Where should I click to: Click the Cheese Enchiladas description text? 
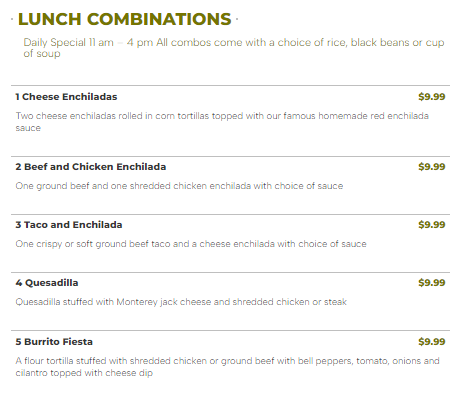(222, 122)
